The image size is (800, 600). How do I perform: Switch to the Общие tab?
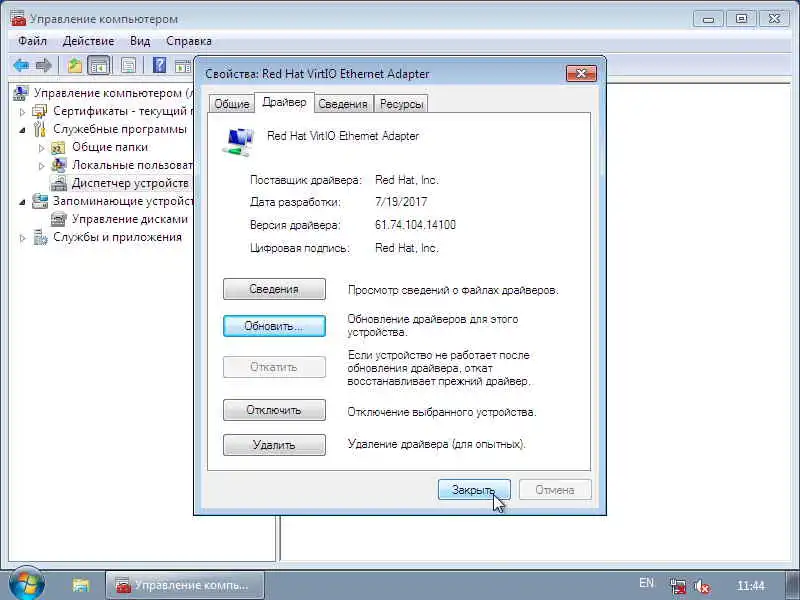tap(232, 104)
